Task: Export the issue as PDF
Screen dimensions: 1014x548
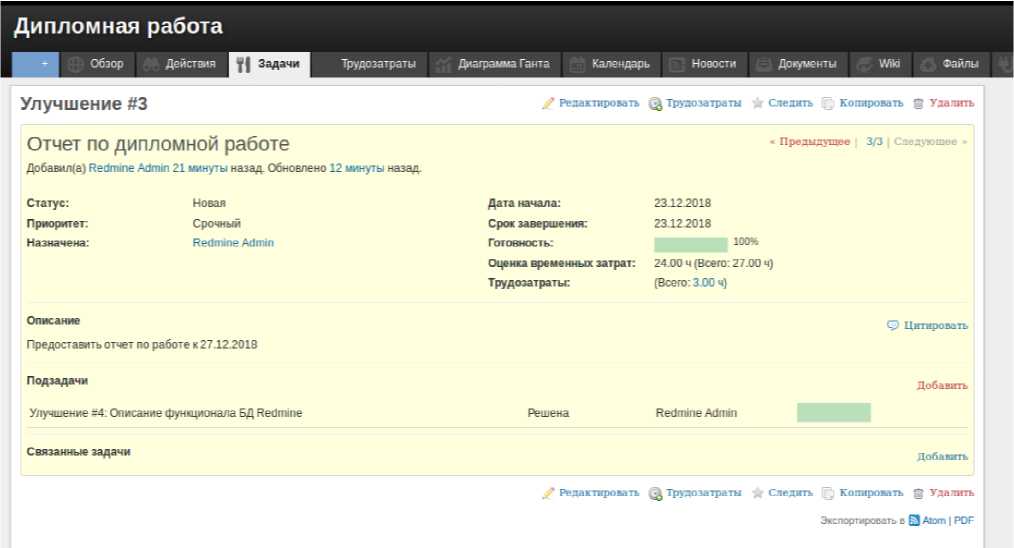Action: point(964,521)
